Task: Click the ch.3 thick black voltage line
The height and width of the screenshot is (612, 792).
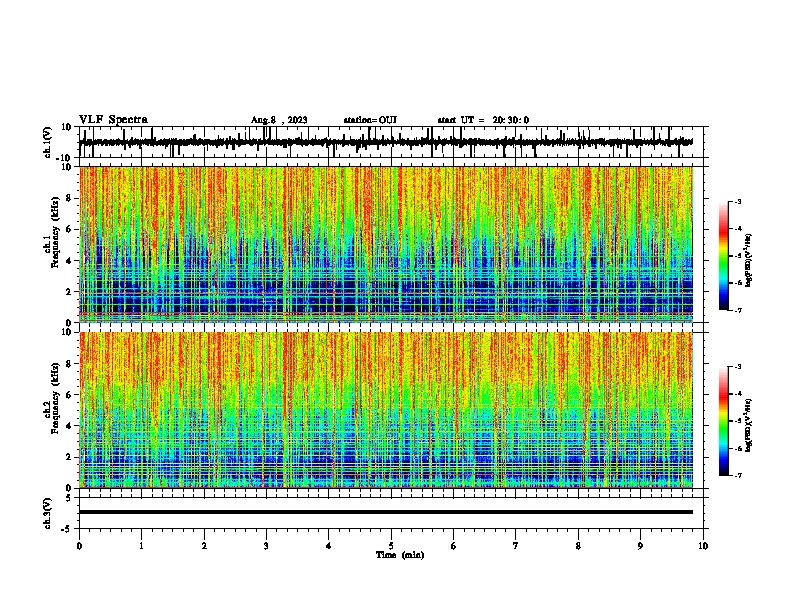Action: click(386, 512)
